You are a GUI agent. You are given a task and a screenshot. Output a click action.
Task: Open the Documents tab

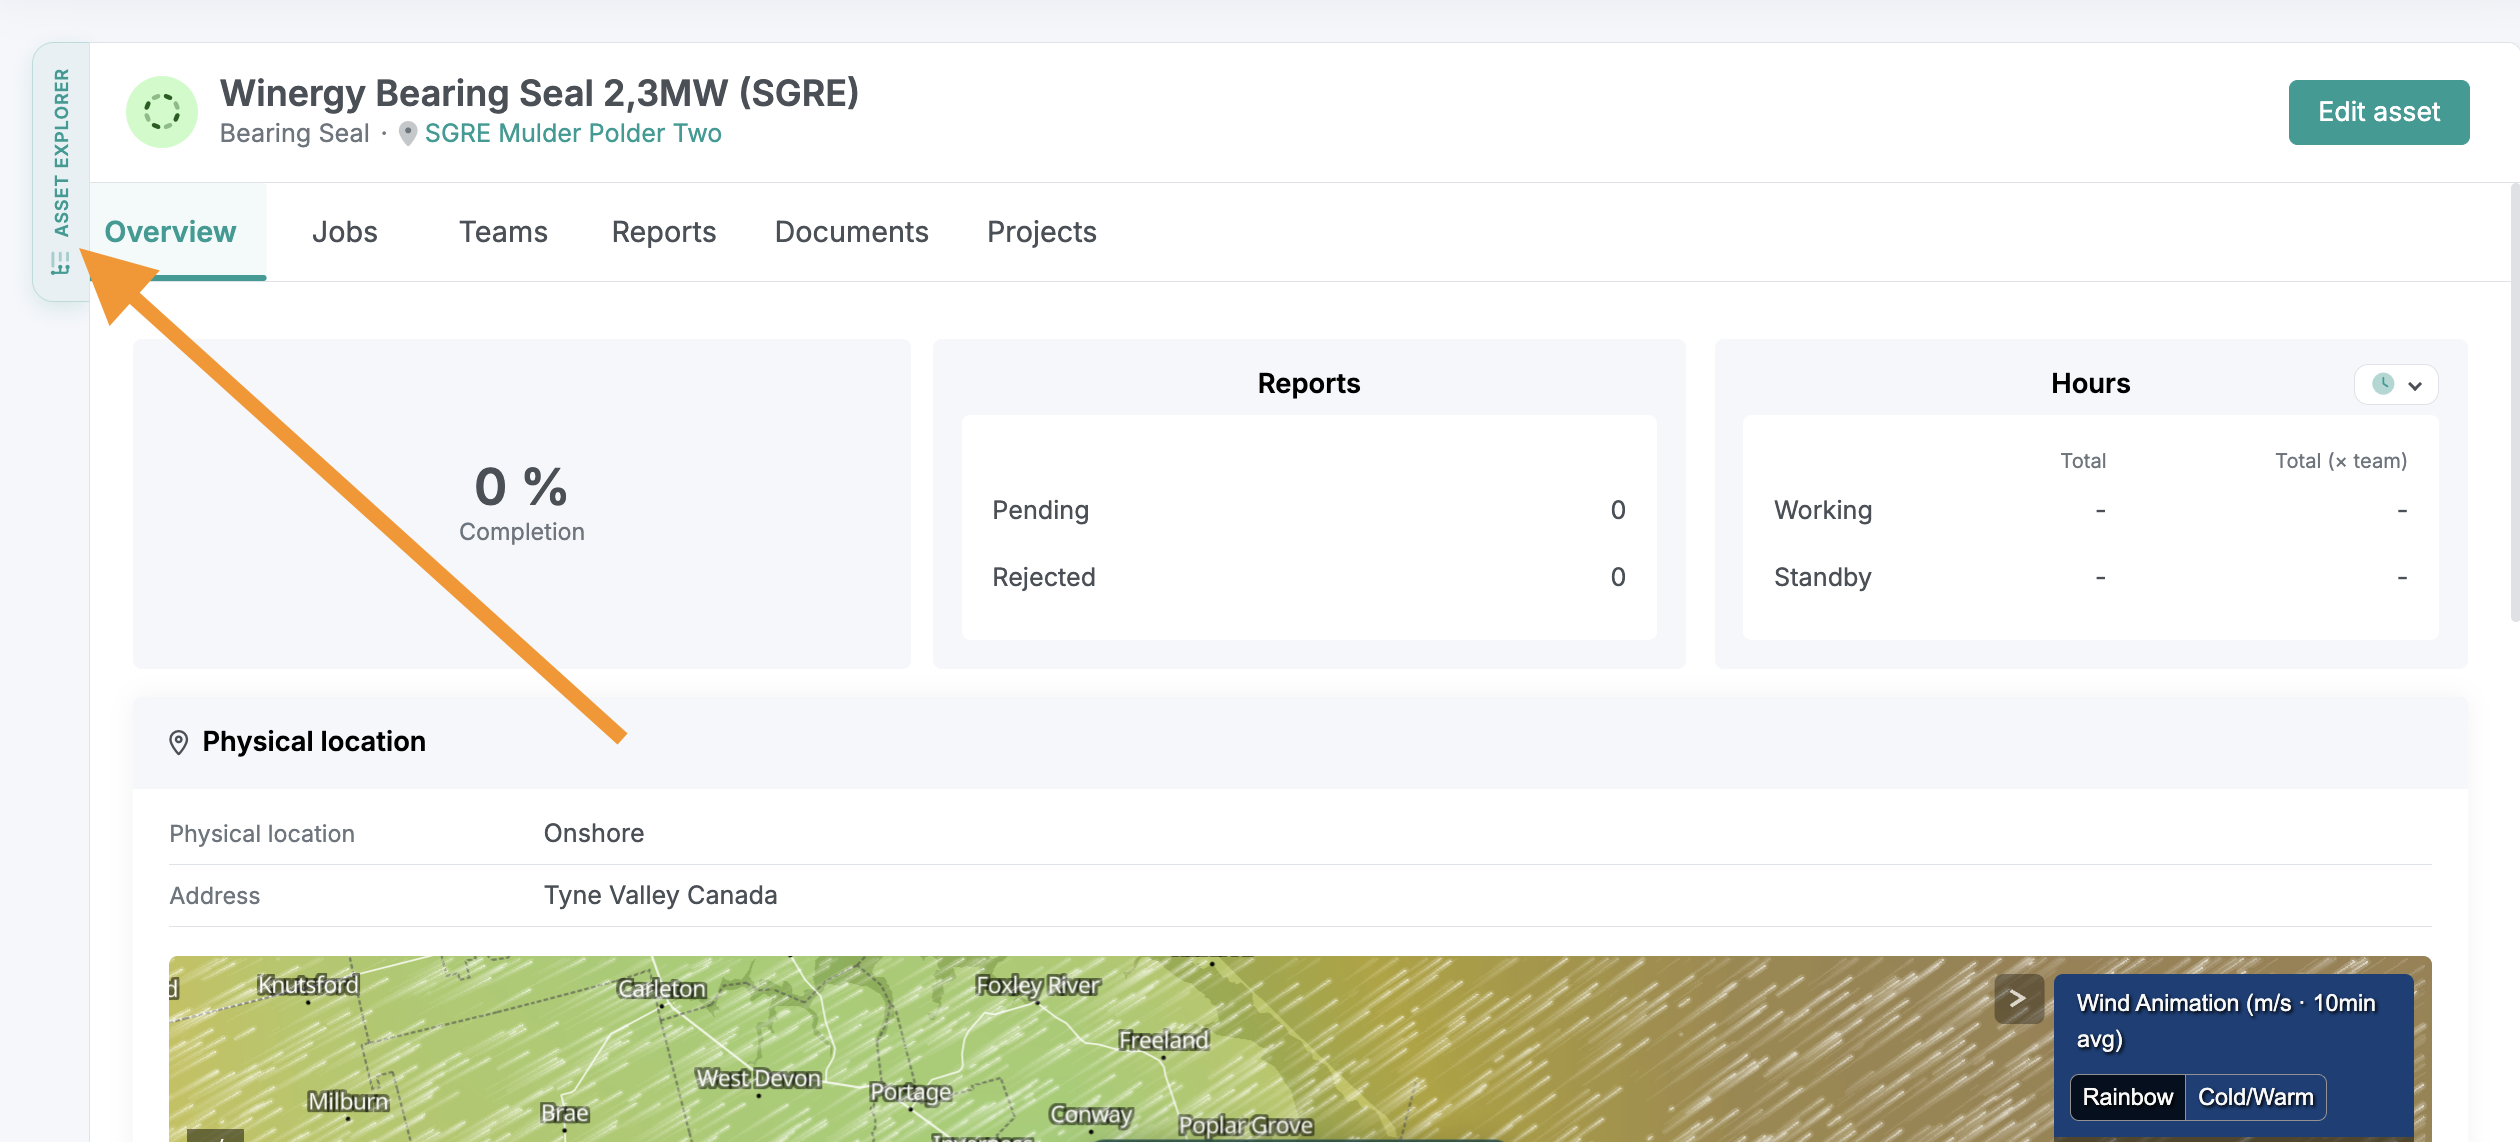tap(851, 232)
